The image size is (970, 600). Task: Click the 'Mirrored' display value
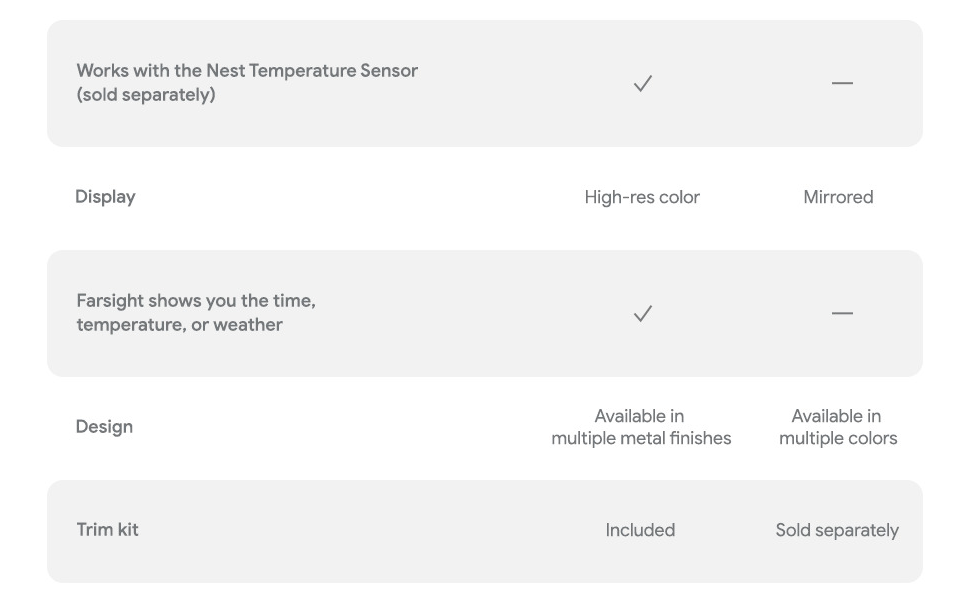[838, 198]
